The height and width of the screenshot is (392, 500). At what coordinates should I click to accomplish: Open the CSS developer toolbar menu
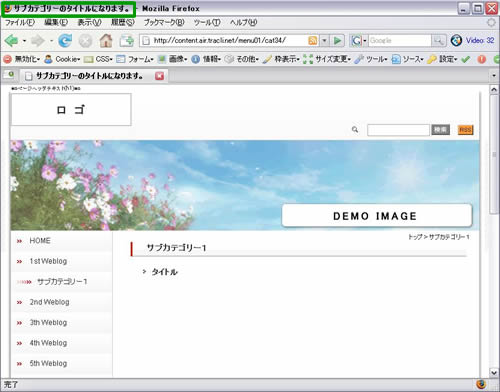click(98, 59)
